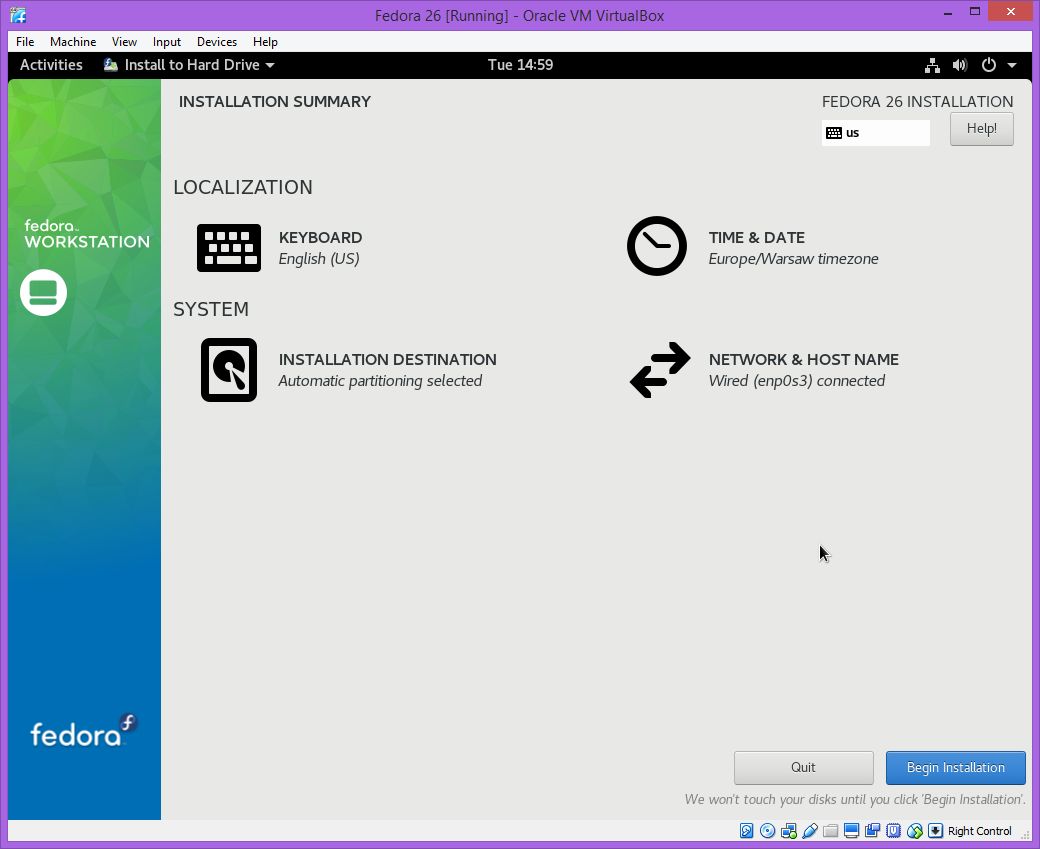Select the KEYBOARD label

point(320,237)
